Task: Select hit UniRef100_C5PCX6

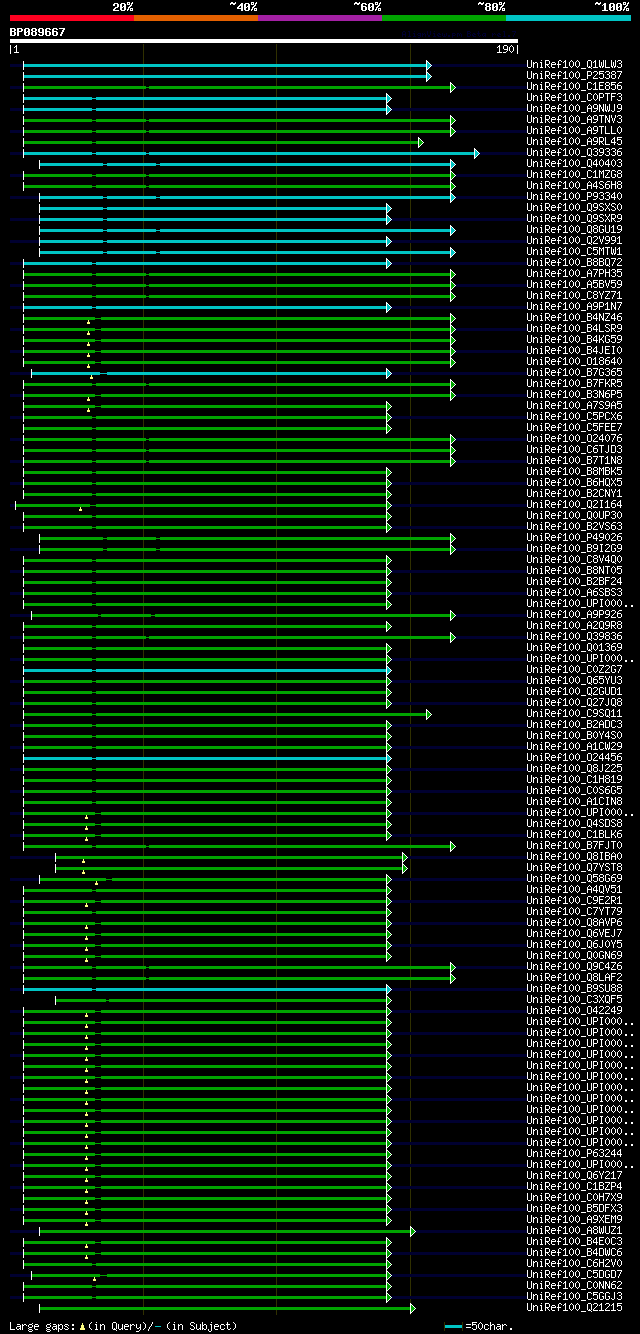Action: pyautogui.click(x=574, y=416)
